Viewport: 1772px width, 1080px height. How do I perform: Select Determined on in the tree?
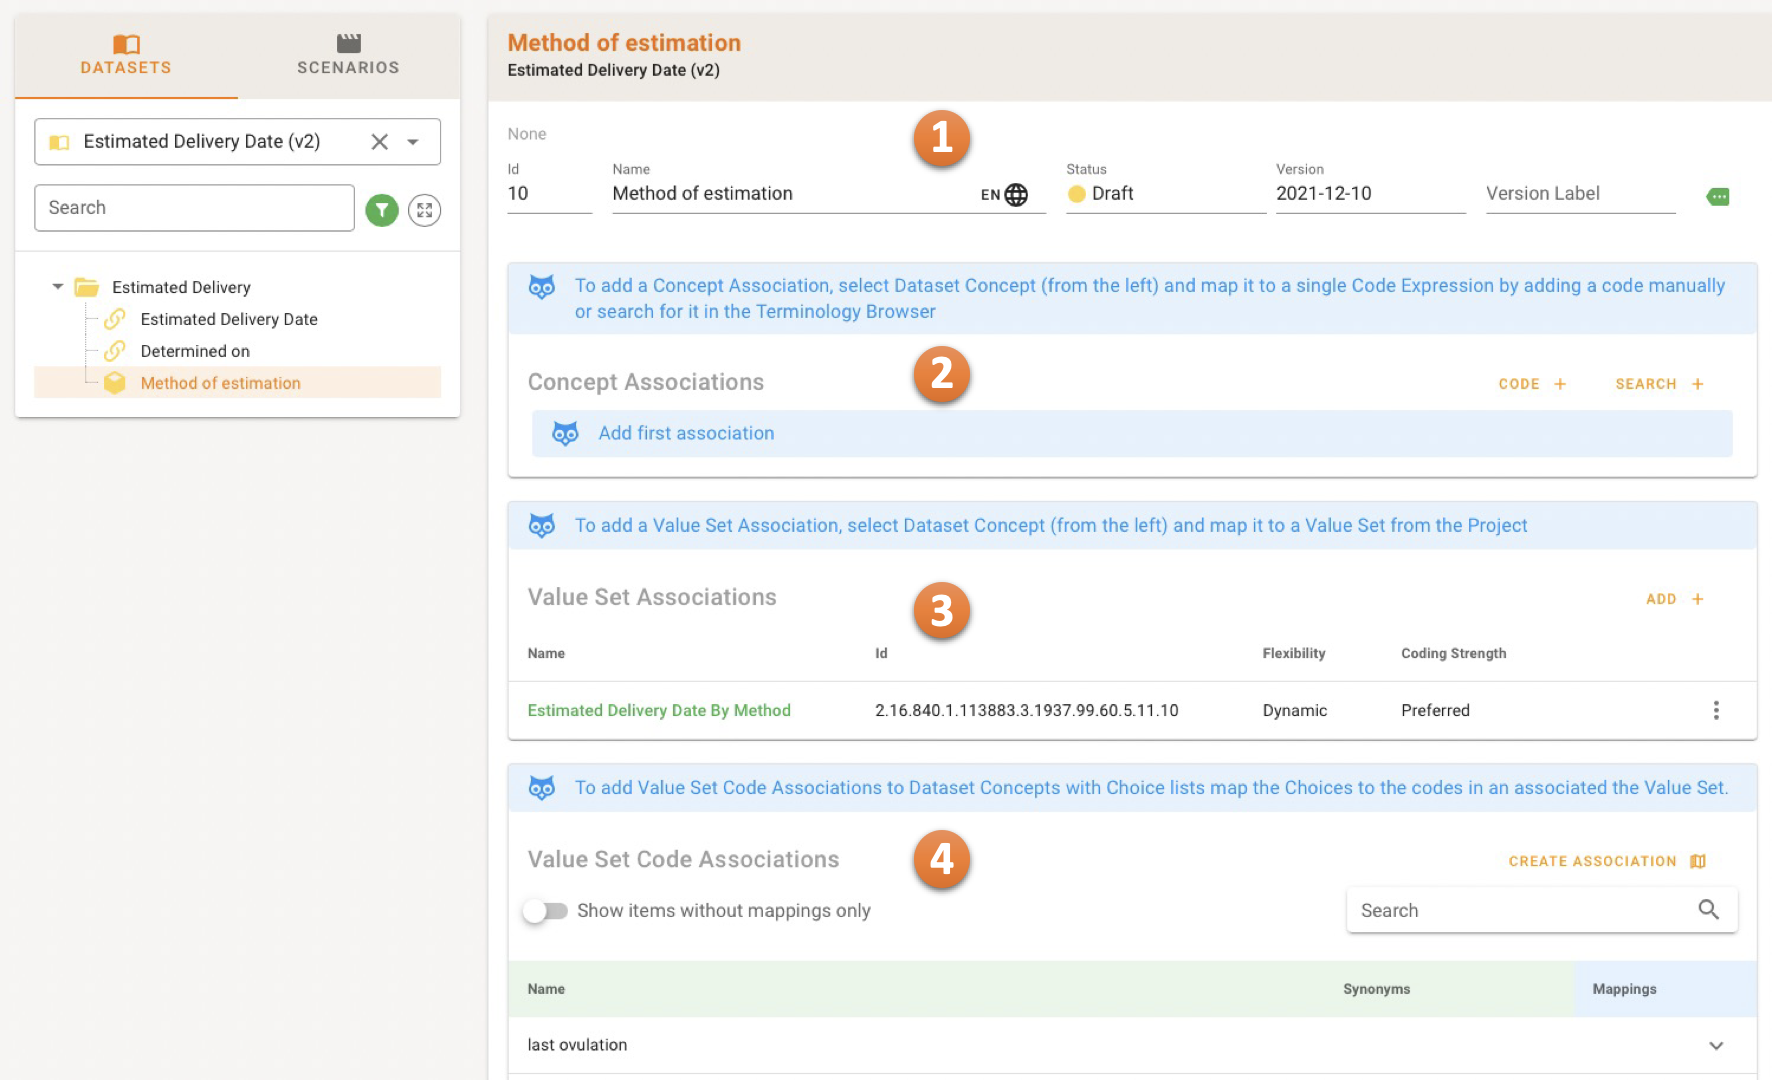click(195, 351)
